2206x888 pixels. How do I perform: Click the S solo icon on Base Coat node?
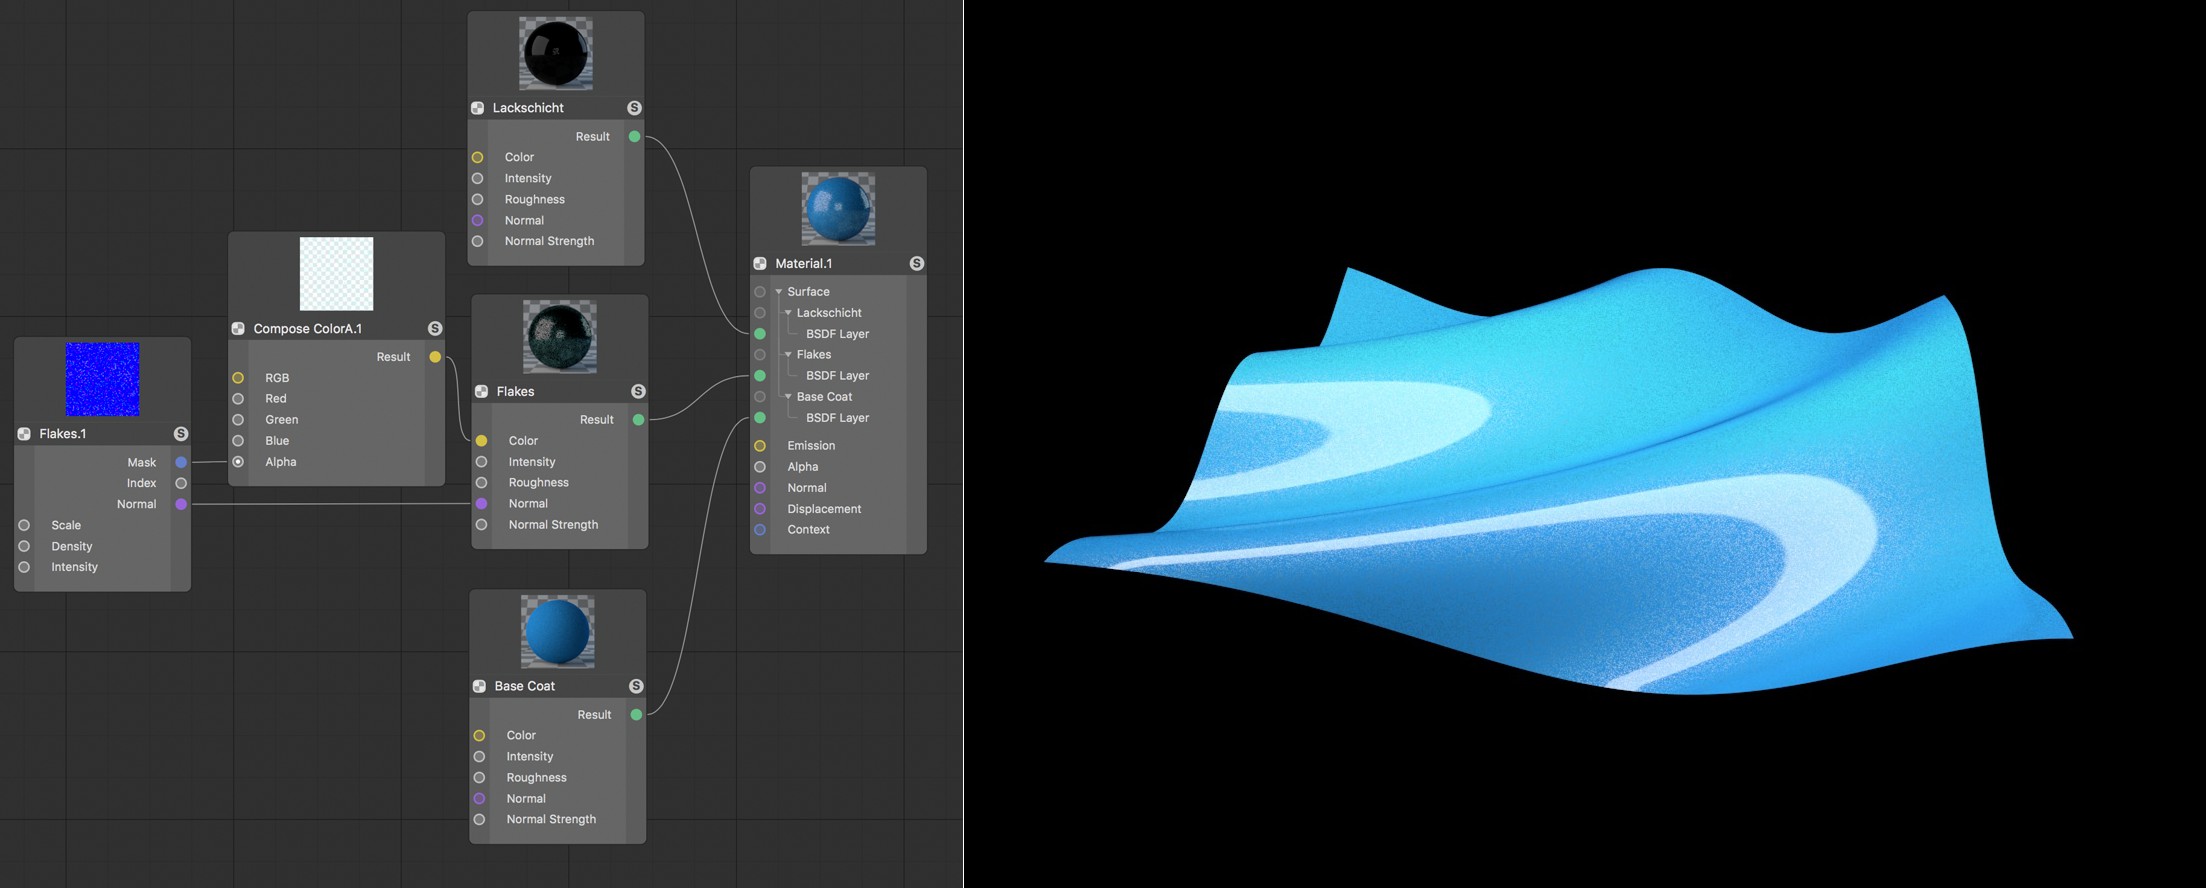(x=636, y=686)
